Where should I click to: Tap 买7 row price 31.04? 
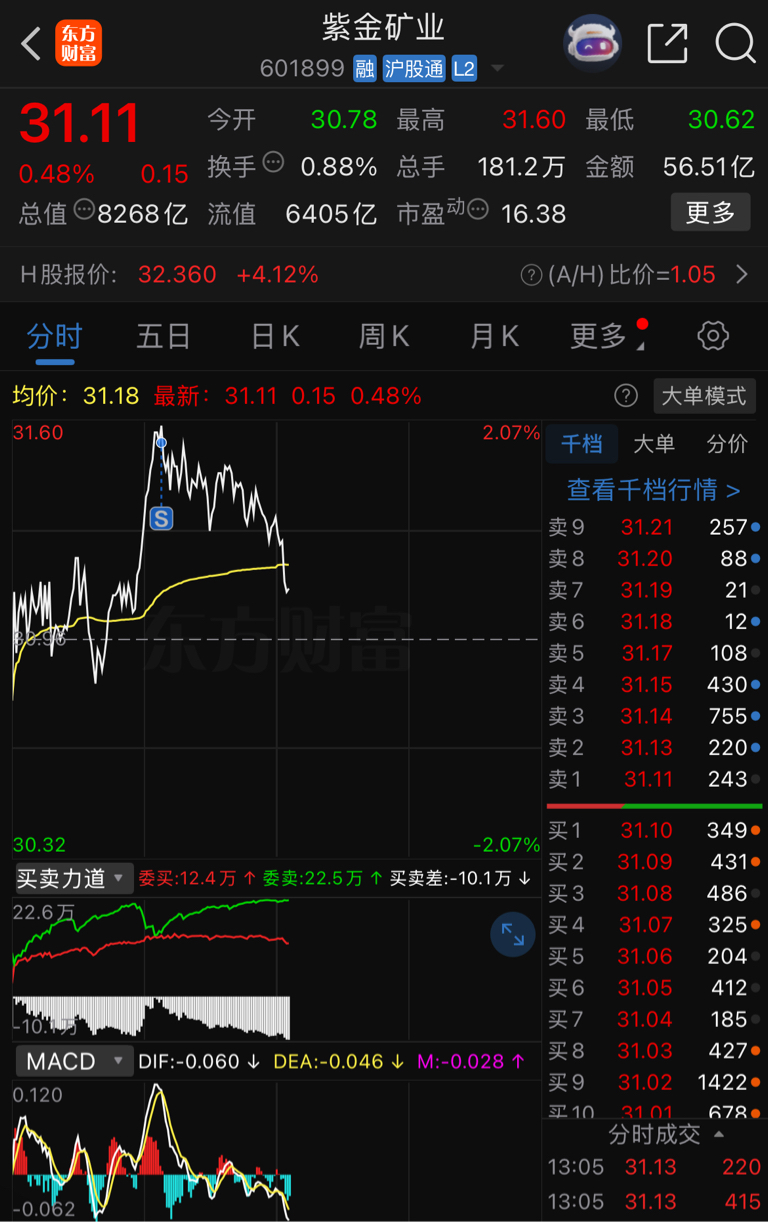pos(646,1019)
